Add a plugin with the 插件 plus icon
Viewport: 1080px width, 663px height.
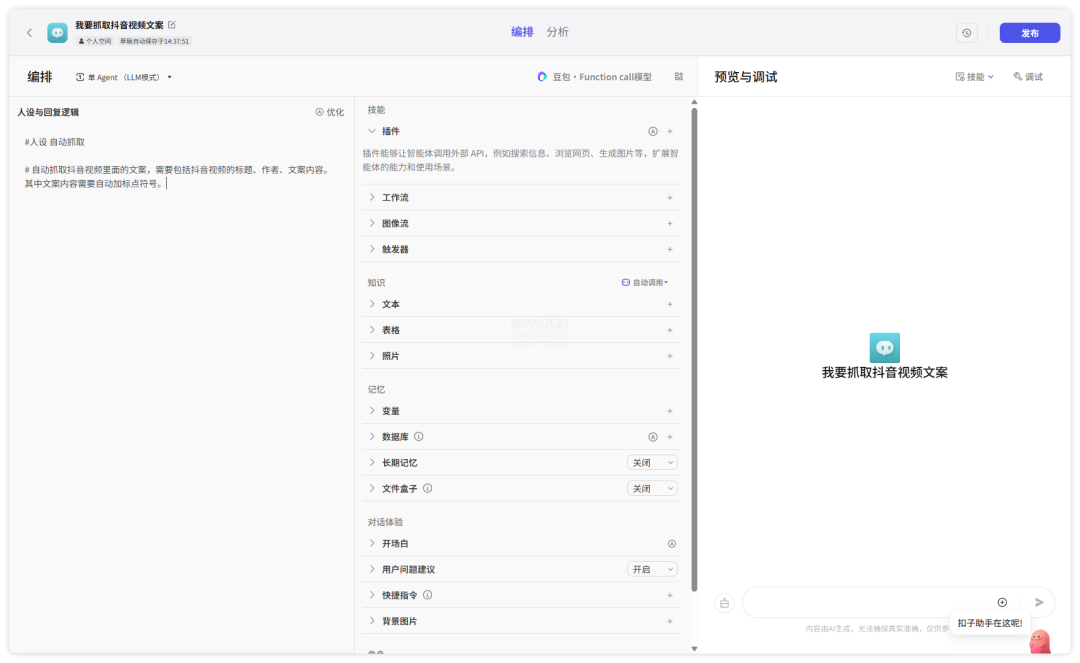pos(670,131)
